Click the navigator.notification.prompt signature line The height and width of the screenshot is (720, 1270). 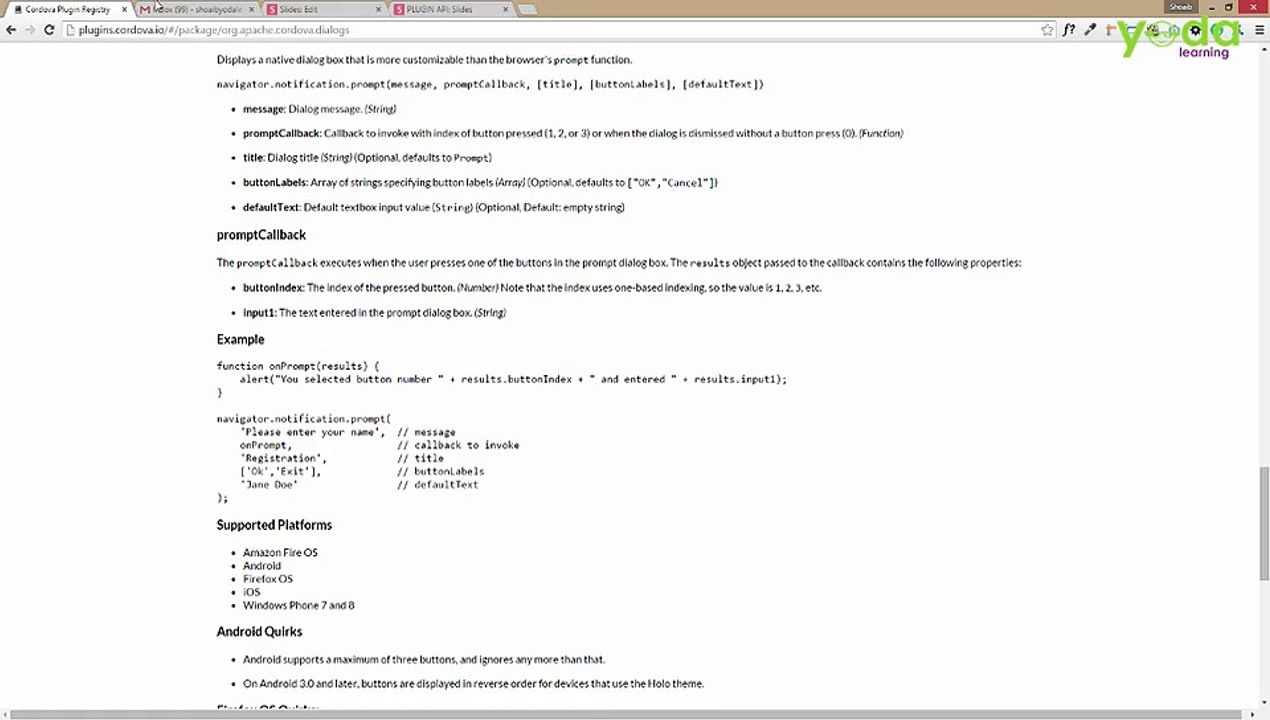[490, 85]
